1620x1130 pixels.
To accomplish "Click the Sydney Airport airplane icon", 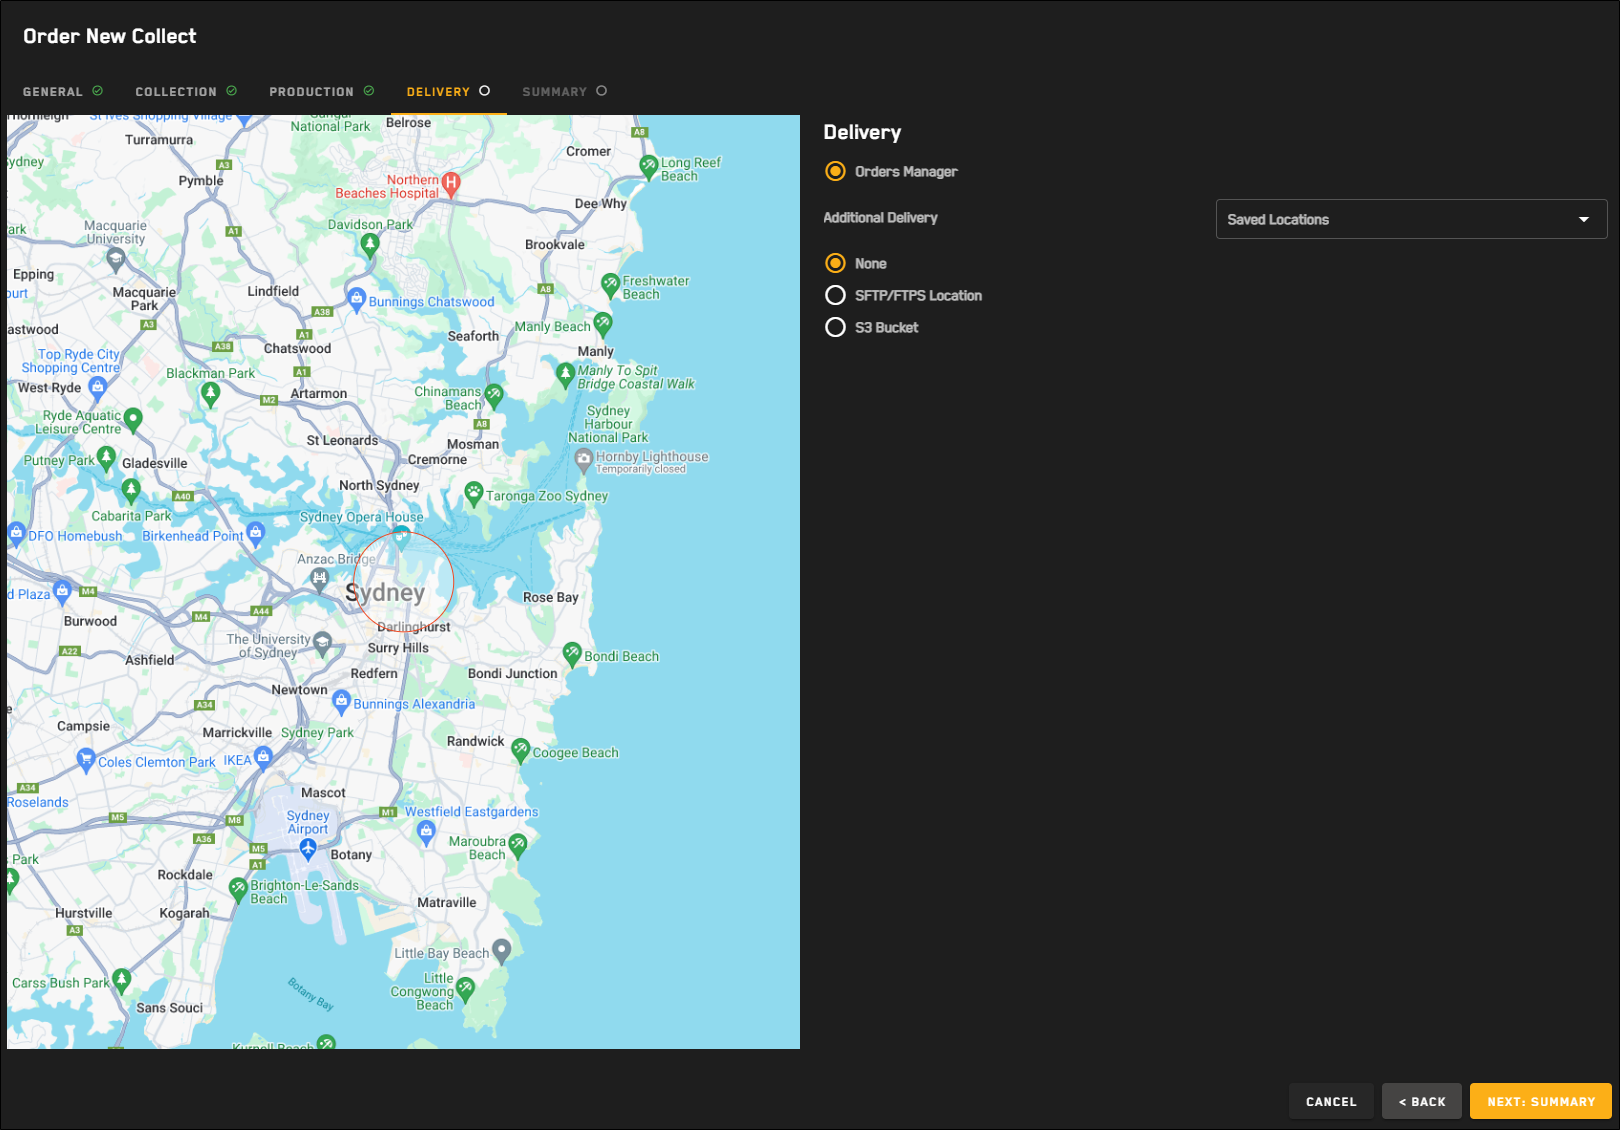I will pyautogui.click(x=308, y=849).
